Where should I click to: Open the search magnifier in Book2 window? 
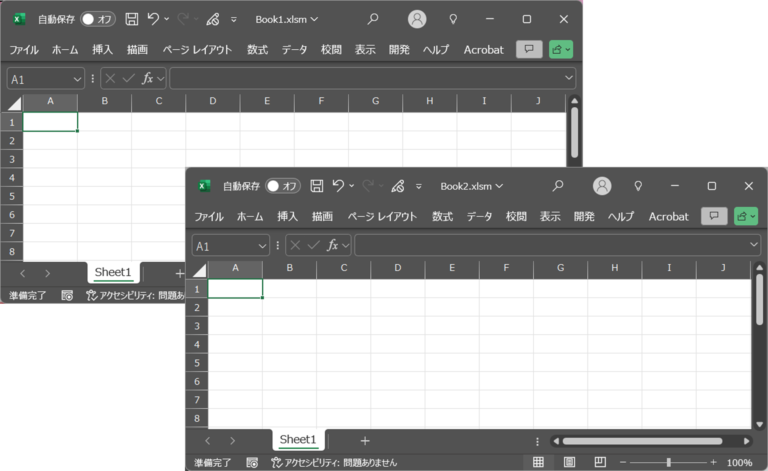558,186
